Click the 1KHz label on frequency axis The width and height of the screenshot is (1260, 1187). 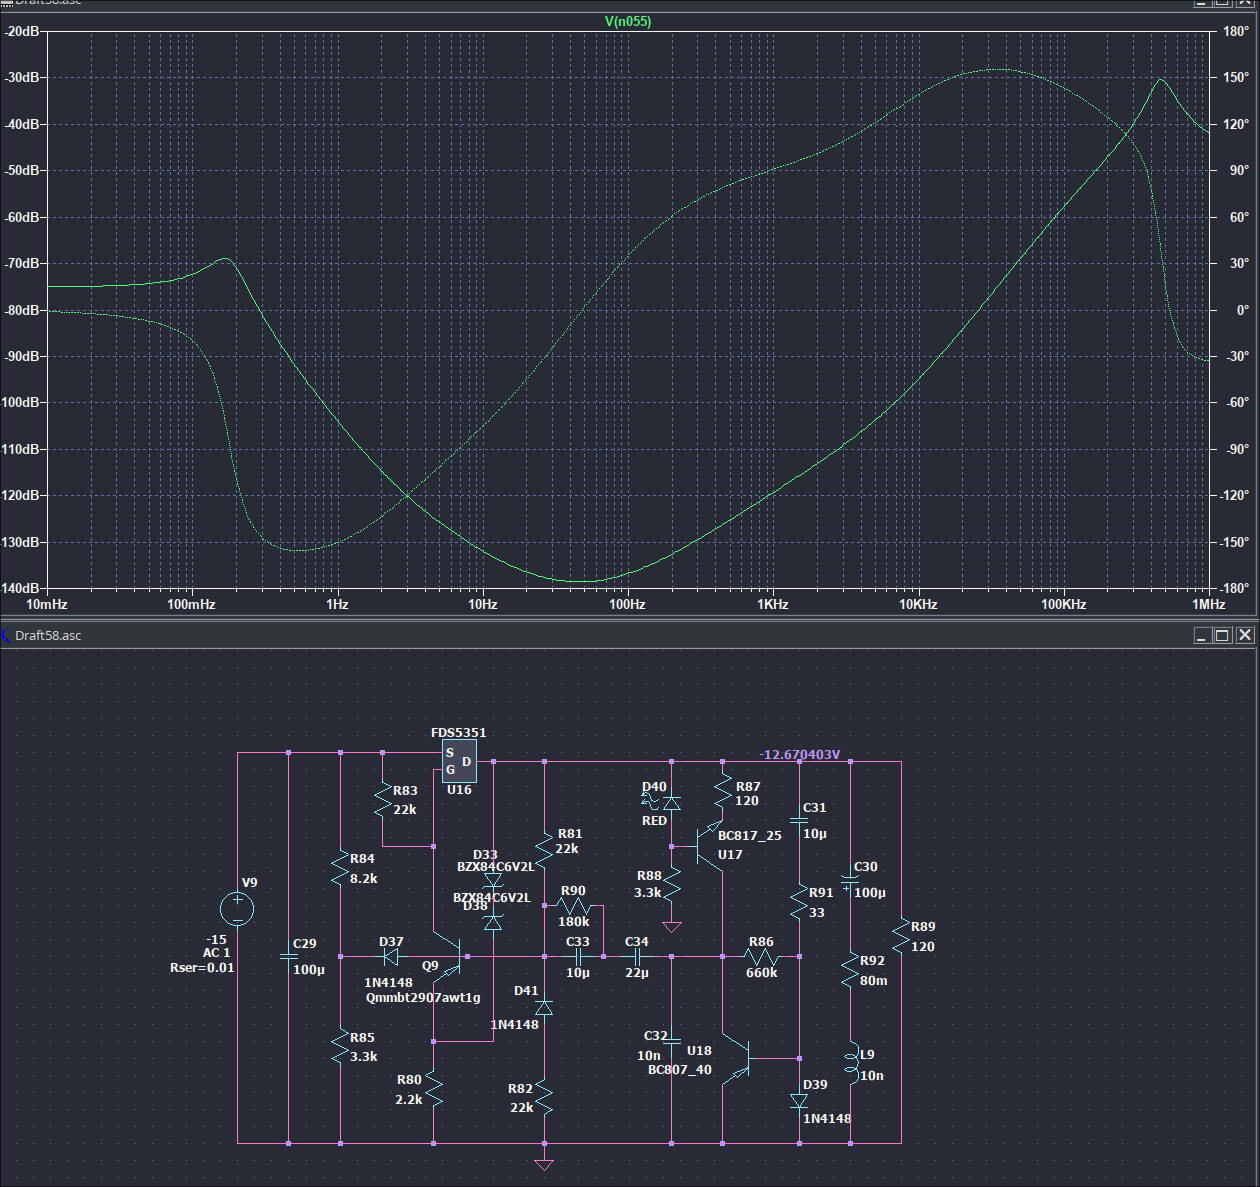click(x=773, y=604)
